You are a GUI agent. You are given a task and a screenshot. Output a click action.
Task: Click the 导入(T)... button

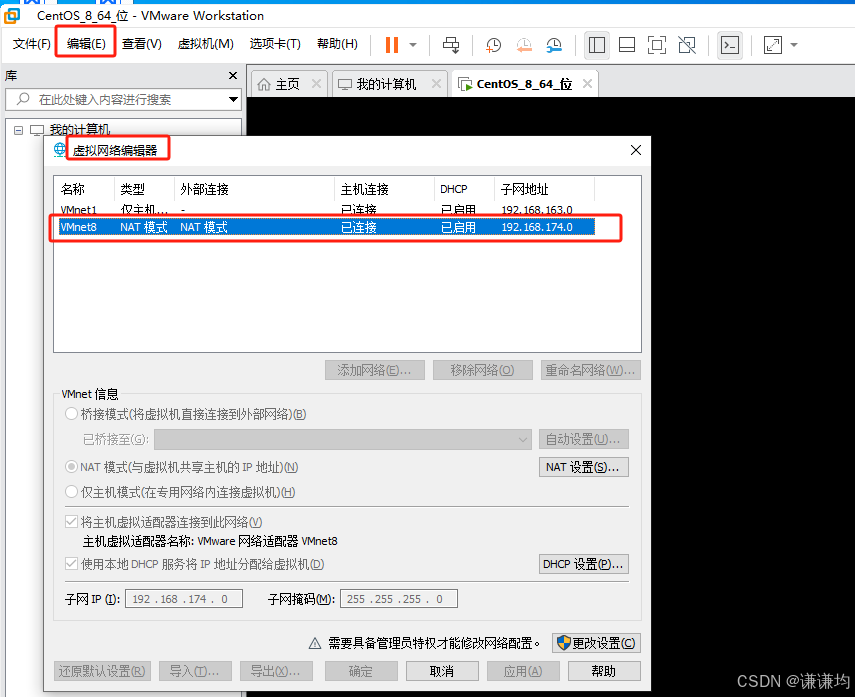pos(195,671)
